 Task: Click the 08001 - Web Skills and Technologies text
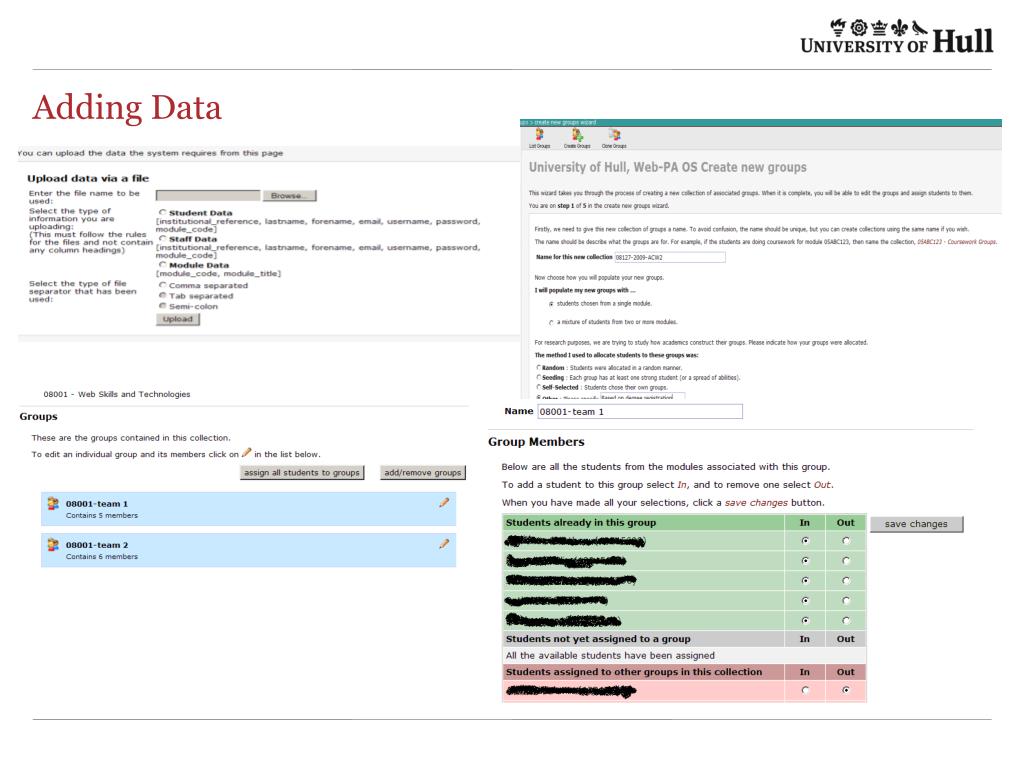117,394
